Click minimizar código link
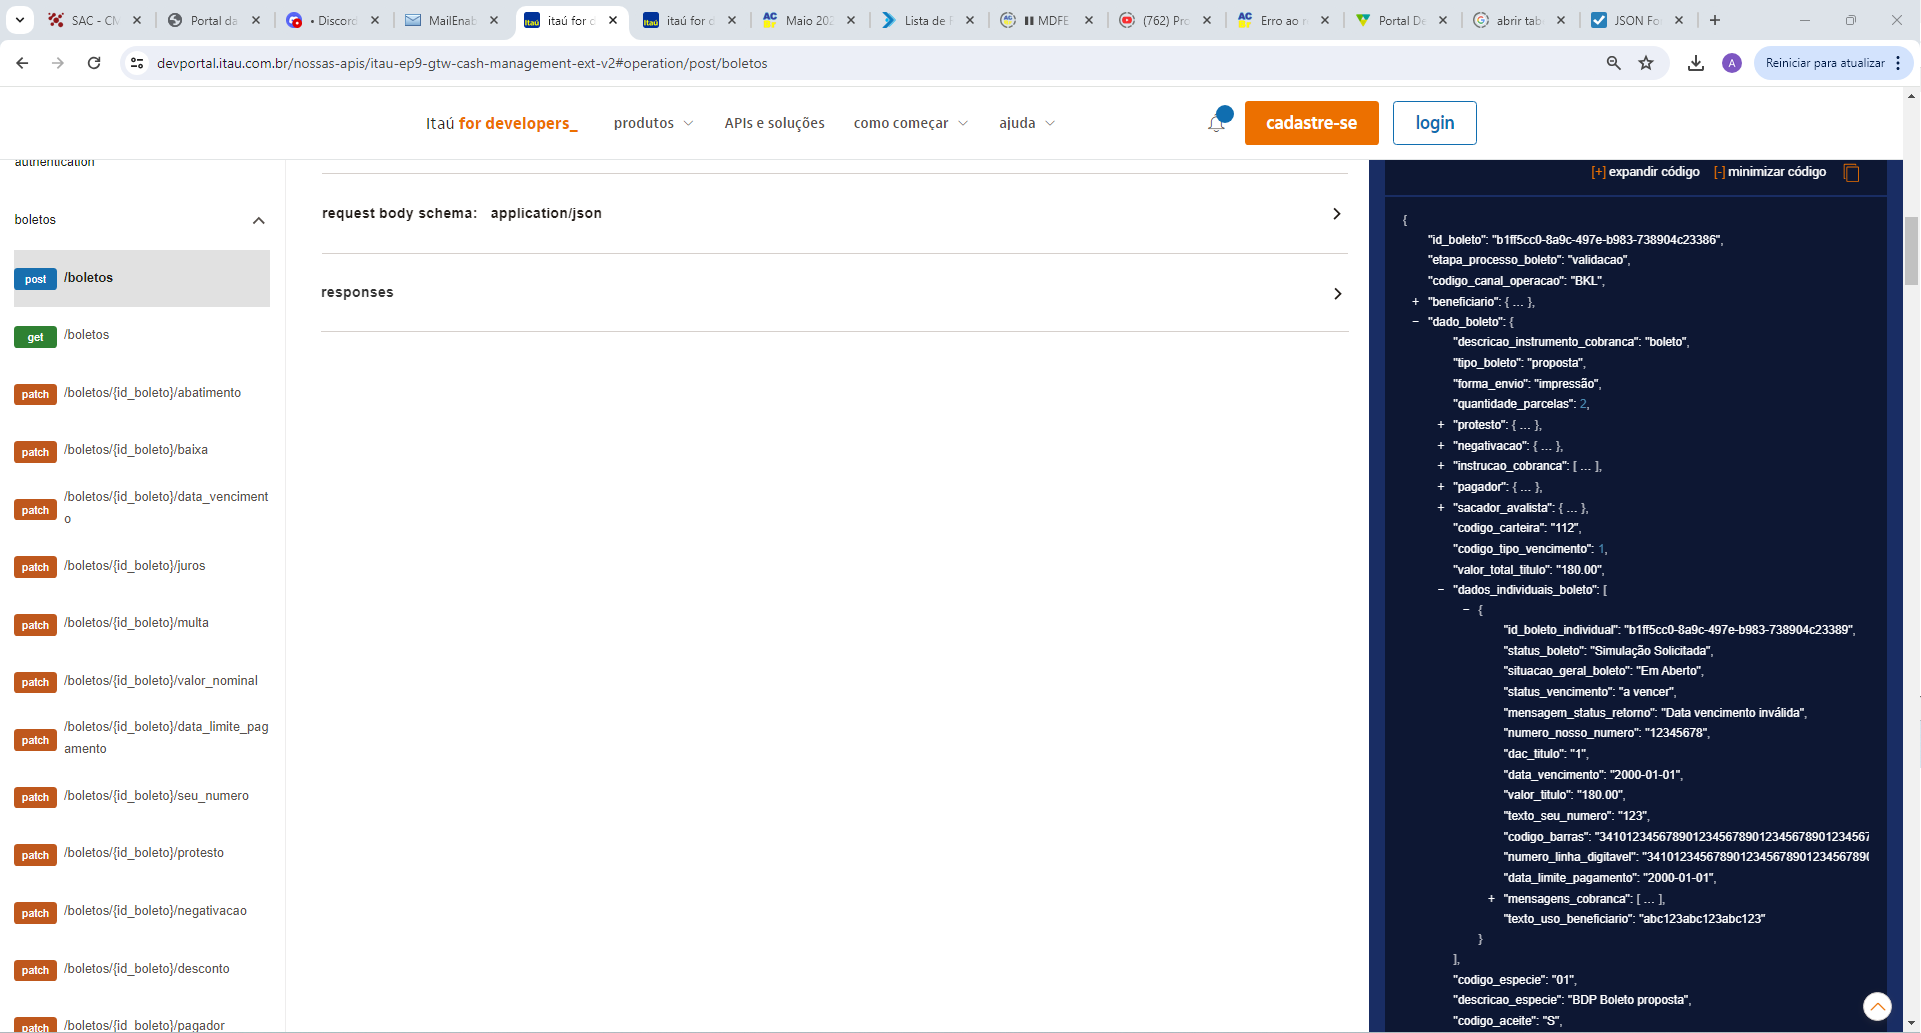Viewport: 1921px width, 1033px height. click(x=1770, y=172)
